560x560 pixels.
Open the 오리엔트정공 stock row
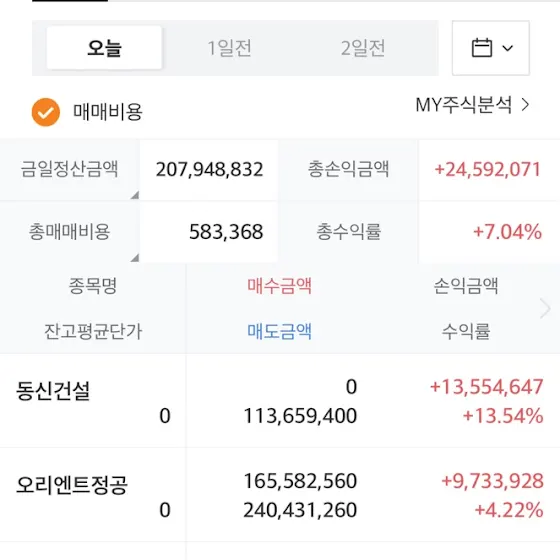(x=280, y=495)
